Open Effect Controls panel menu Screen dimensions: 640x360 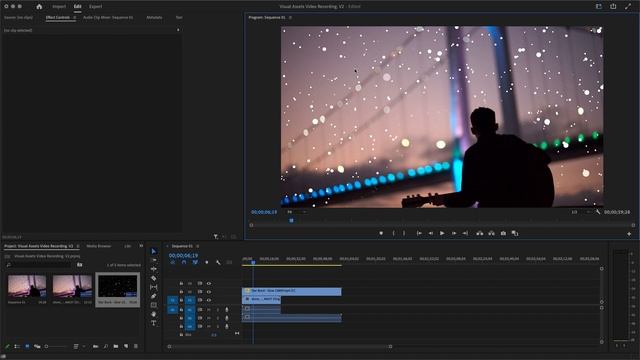click(x=74, y=18)
